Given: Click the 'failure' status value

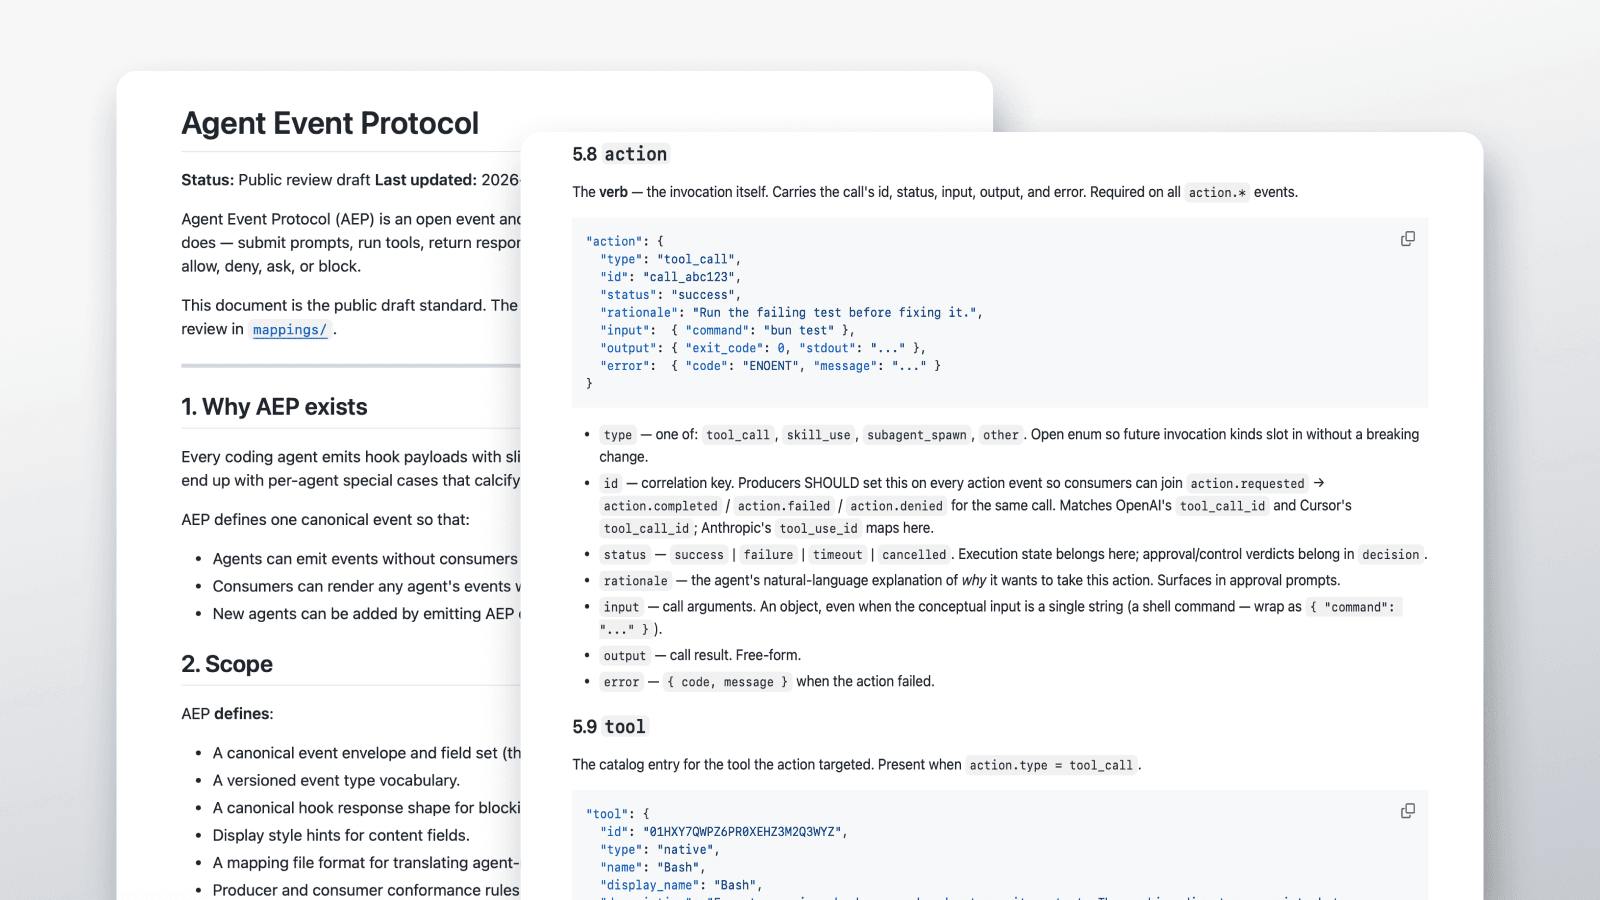Looking at the screenshot, I should [768, 555].
